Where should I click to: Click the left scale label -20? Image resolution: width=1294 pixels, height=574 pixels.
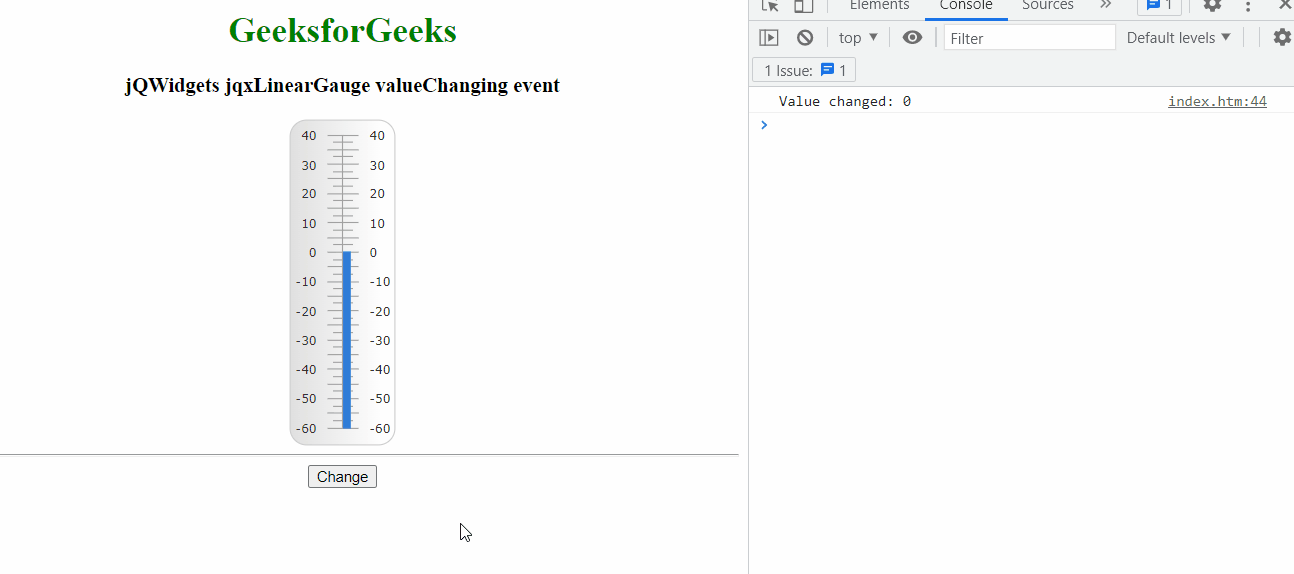306,312
